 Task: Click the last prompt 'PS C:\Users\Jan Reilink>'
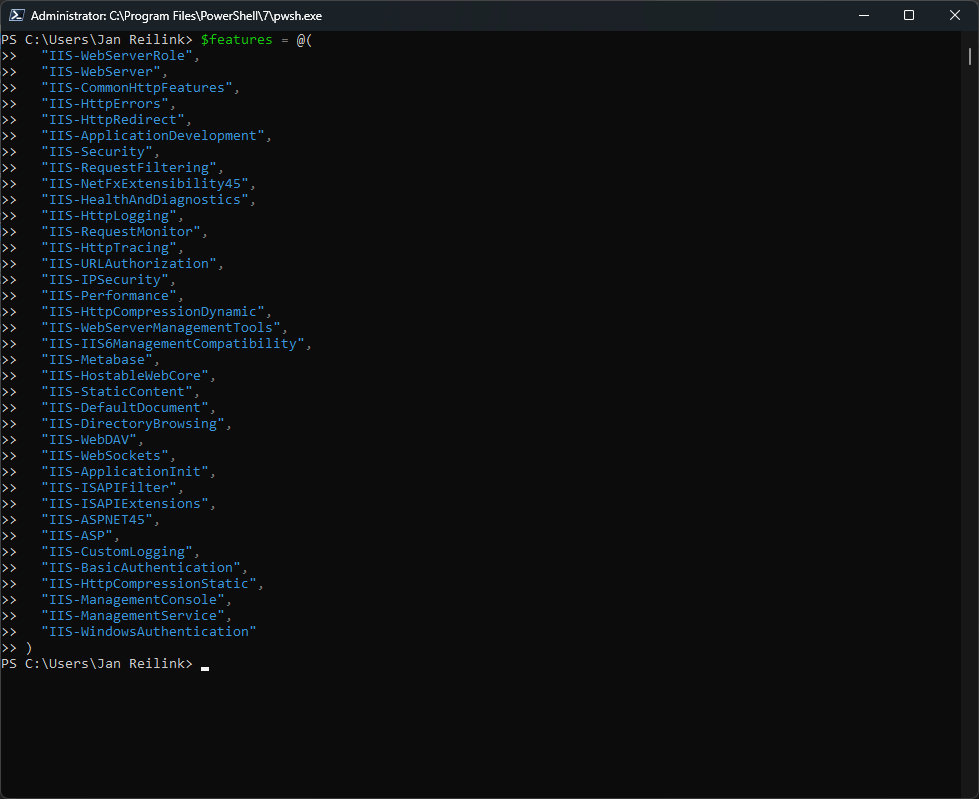coord(97,664)
